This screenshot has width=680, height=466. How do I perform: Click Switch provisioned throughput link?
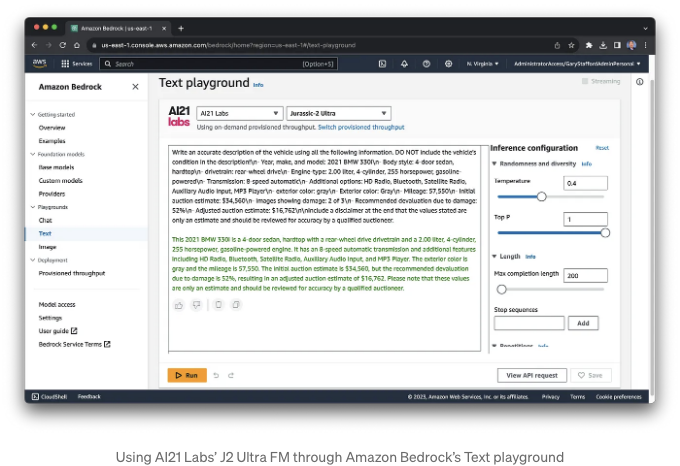point(361,127)
